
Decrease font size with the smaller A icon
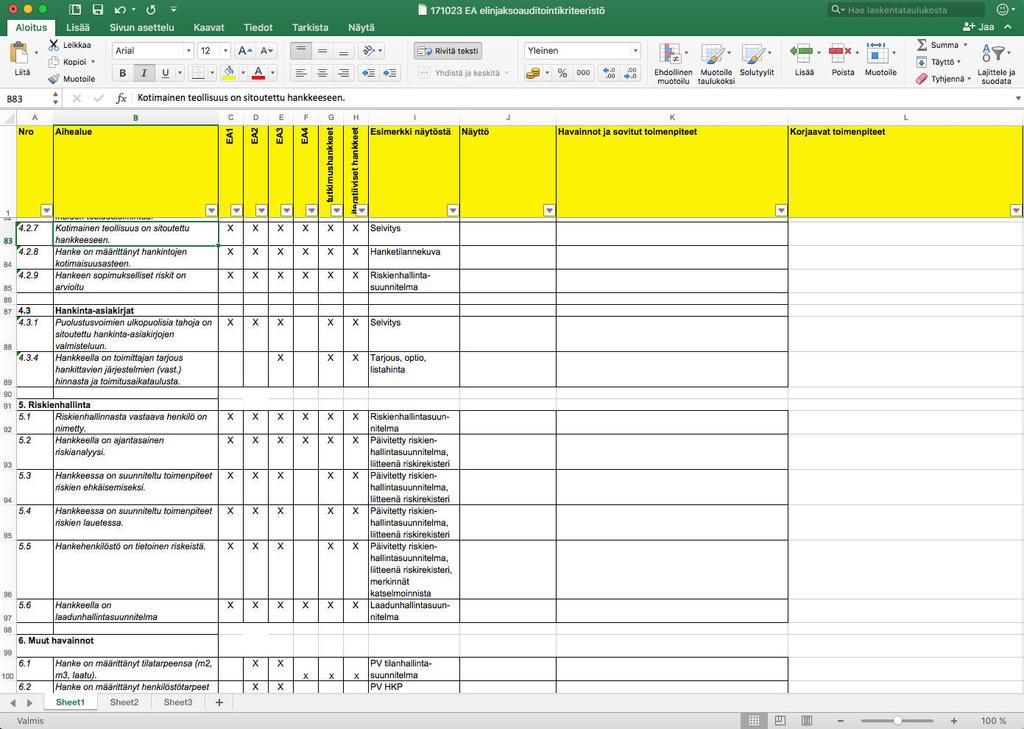click(x=266, y=51)
